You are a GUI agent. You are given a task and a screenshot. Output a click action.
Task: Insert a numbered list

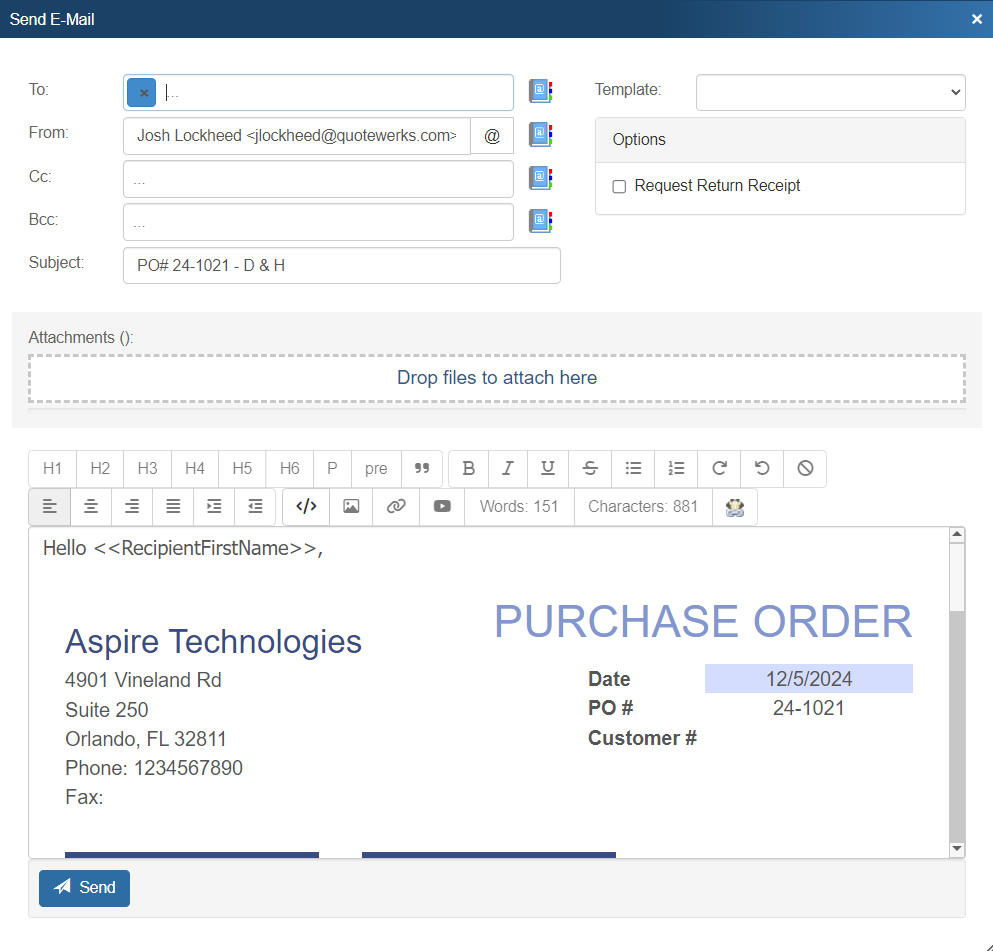tap(676, 468)
